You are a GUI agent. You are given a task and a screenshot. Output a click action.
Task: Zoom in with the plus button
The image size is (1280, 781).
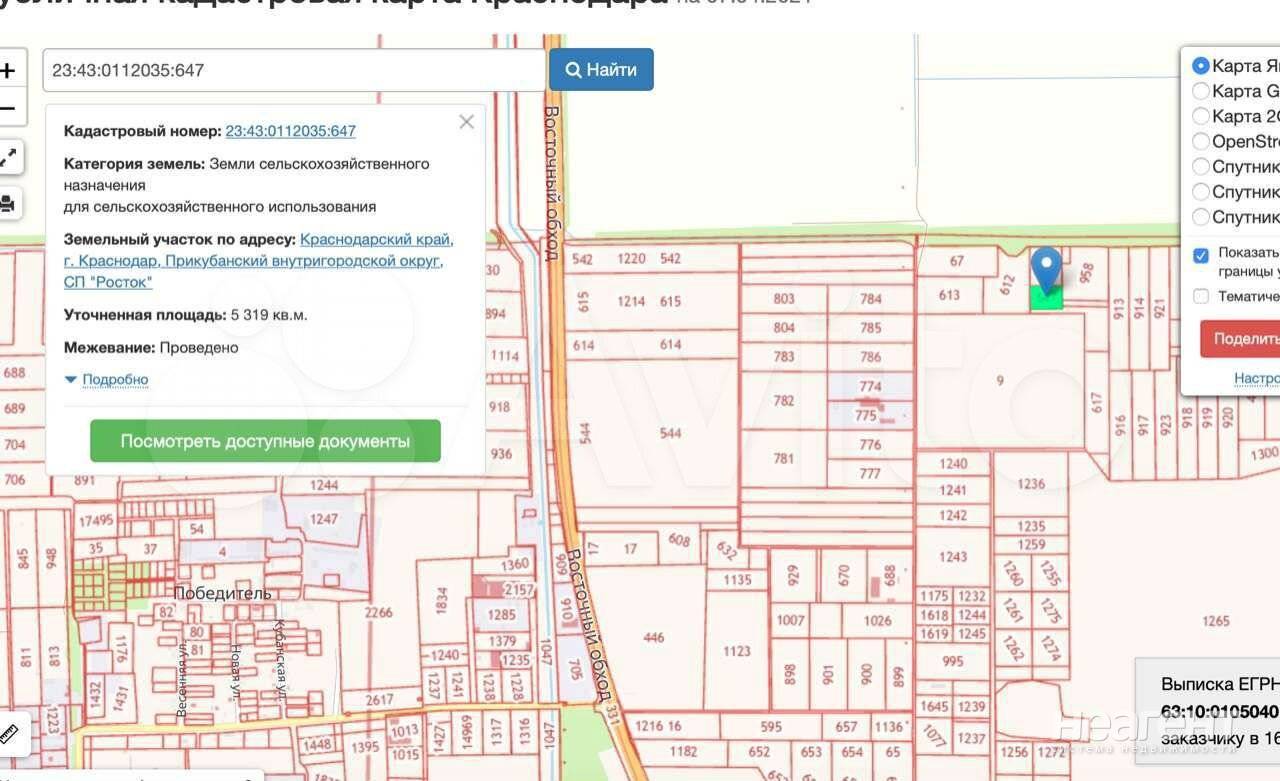pos(8,71)
